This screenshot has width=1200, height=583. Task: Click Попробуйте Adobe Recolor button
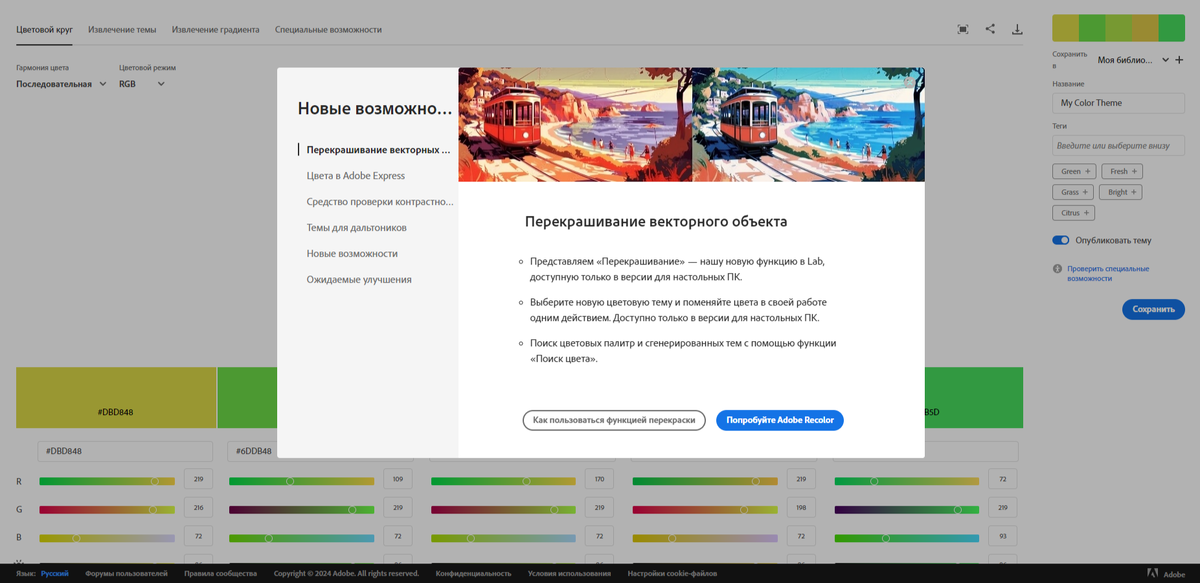point(780,420)
